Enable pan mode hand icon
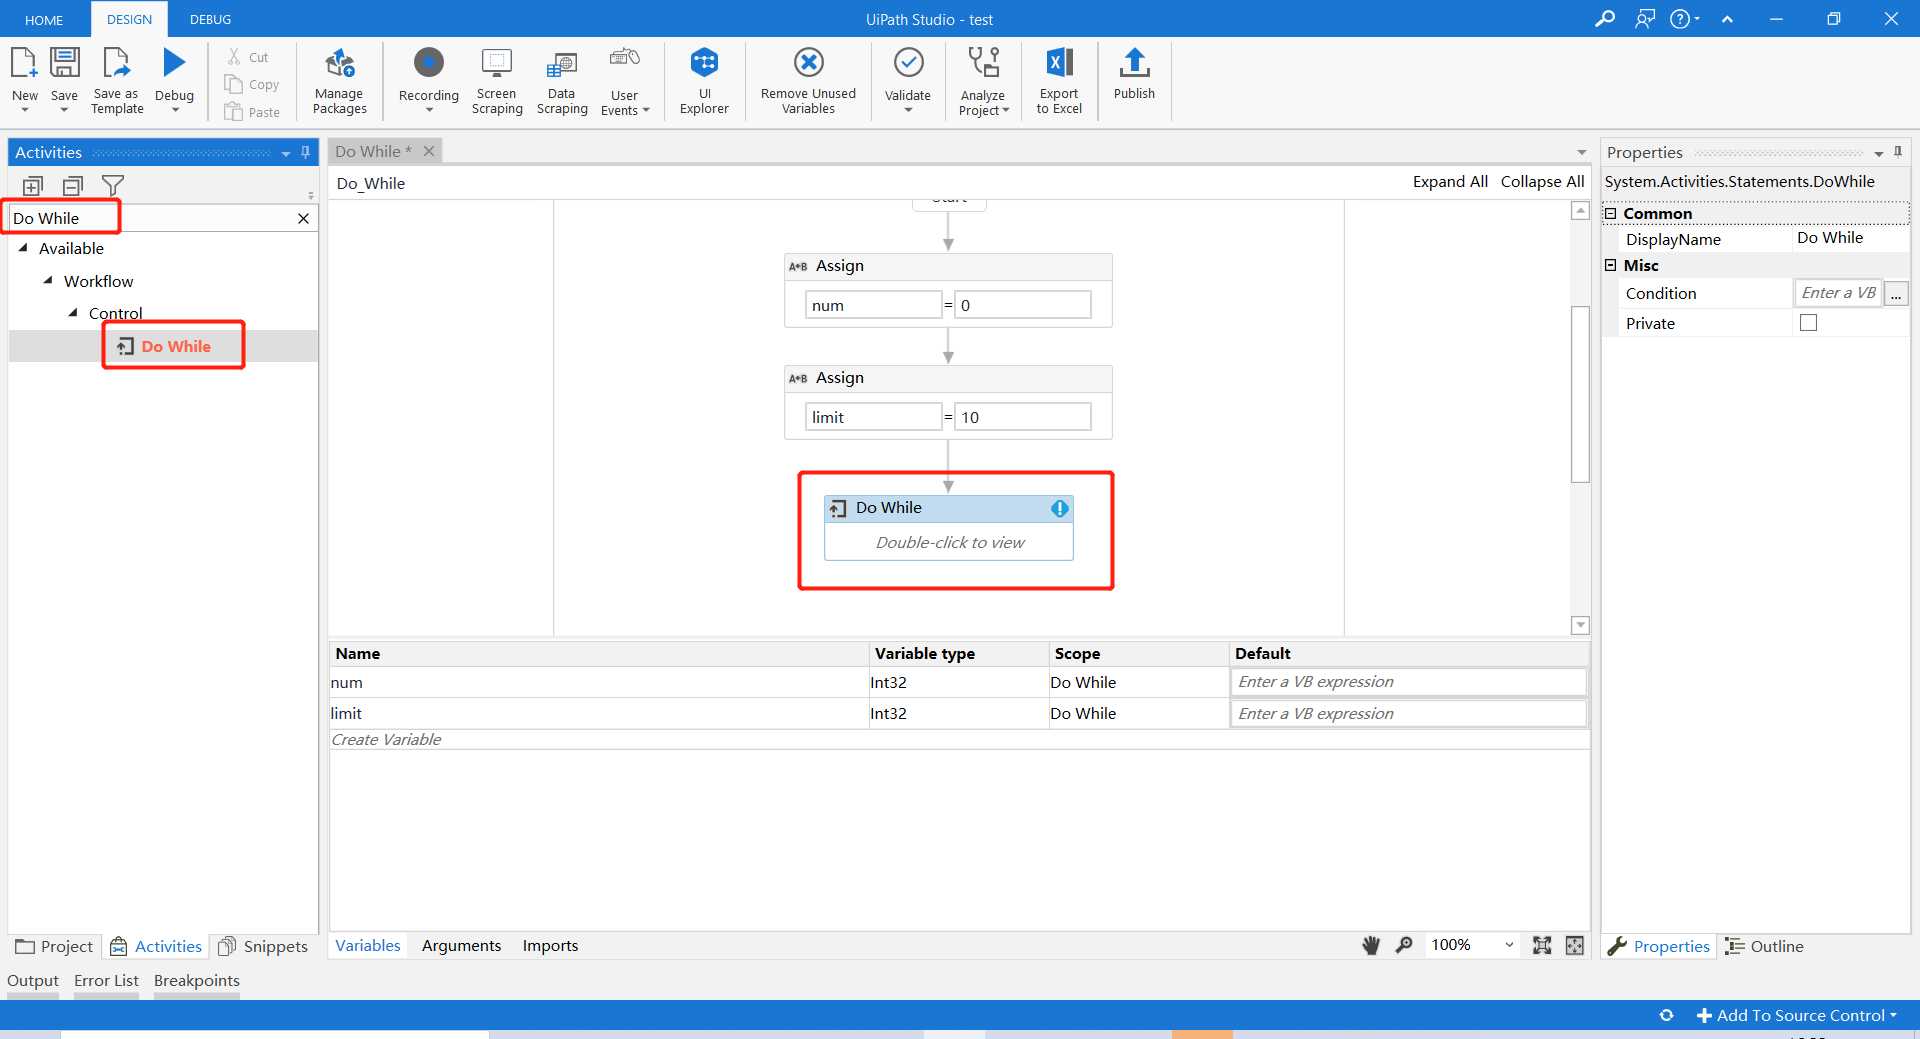Screen dimensions: 1920x1039 click(1371, 945)
